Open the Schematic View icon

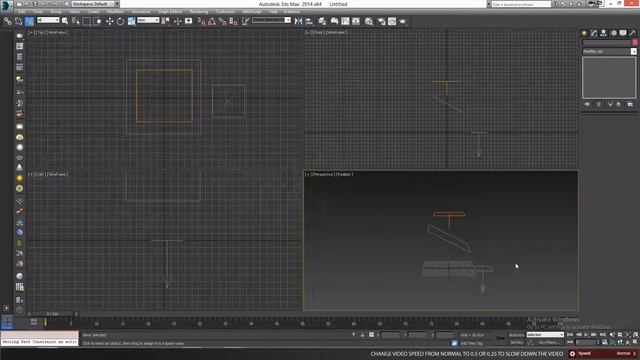point(356,21)
